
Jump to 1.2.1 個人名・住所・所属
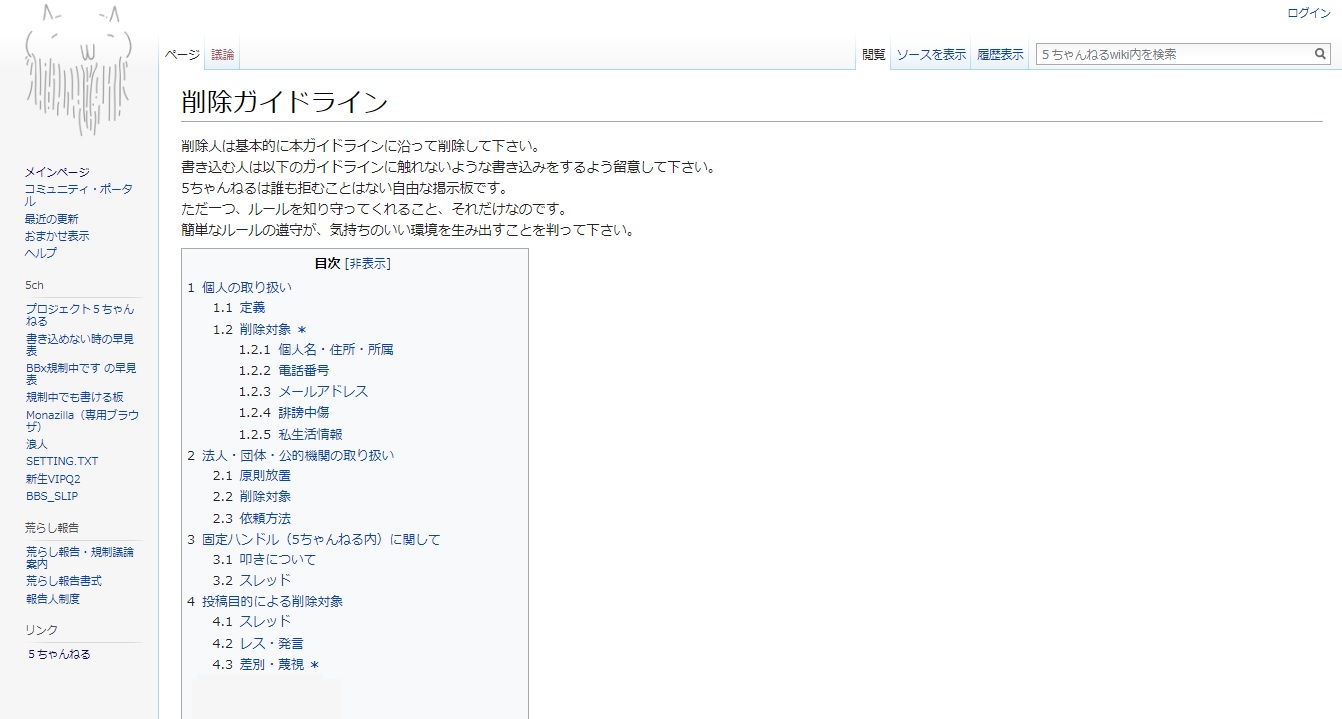(x=316, y=350)
